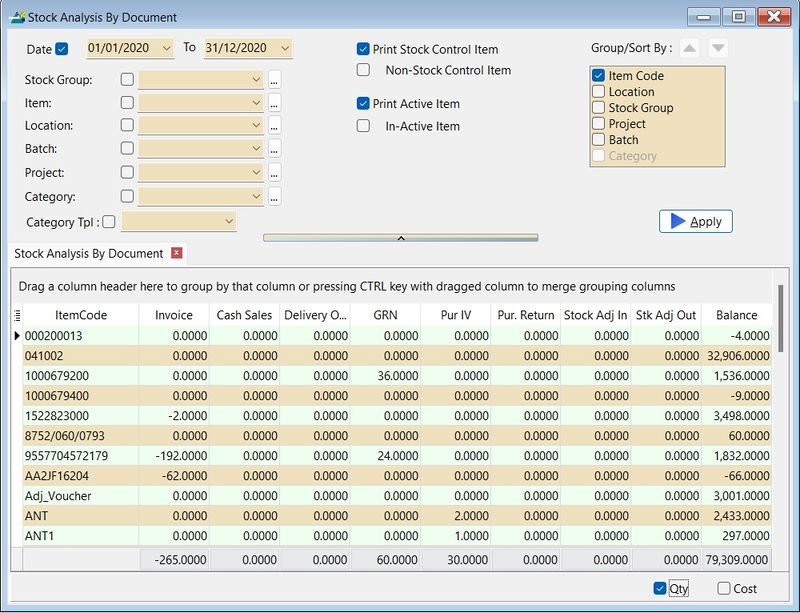Expand the Category Tpl dropdown
Screen dimensions: 800x613
[227, 223]
